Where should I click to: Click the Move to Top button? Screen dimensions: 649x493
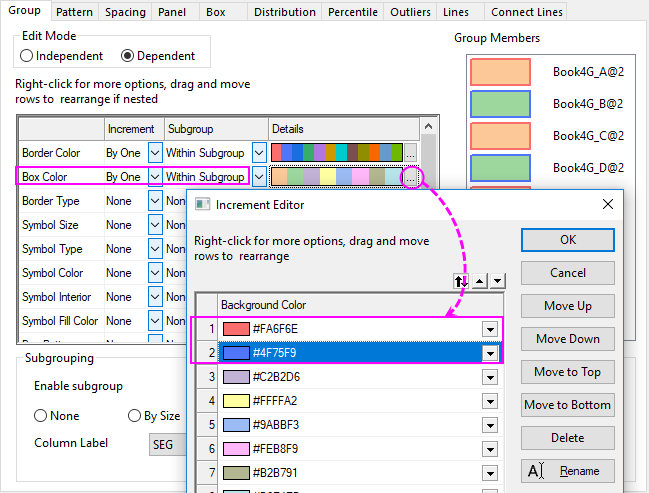click(567, 372)
